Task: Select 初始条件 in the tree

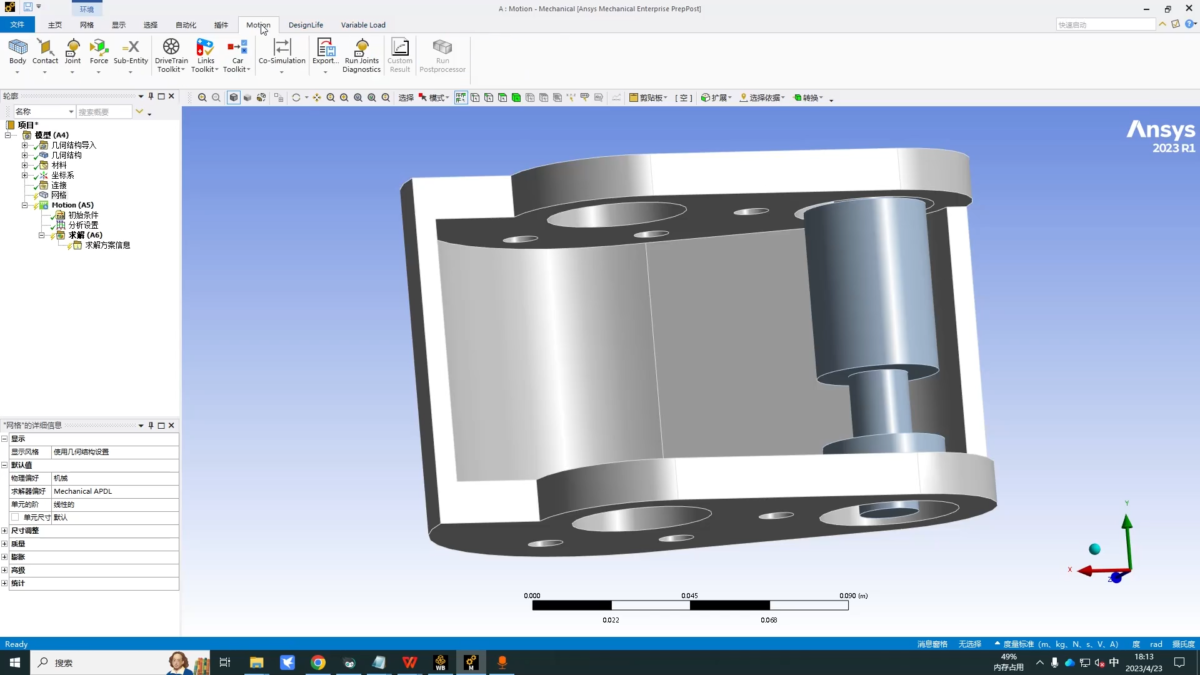Action: click(83, 215)
